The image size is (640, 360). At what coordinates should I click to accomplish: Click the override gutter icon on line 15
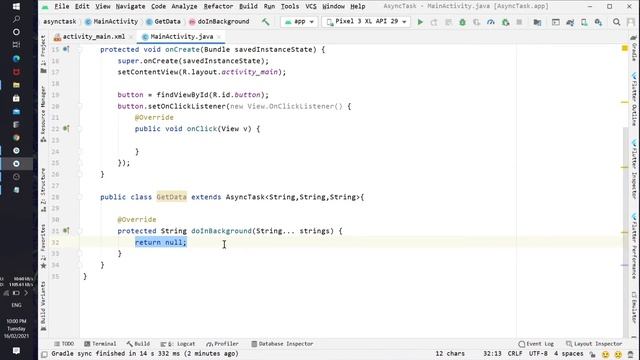click(x=66, y=49)
